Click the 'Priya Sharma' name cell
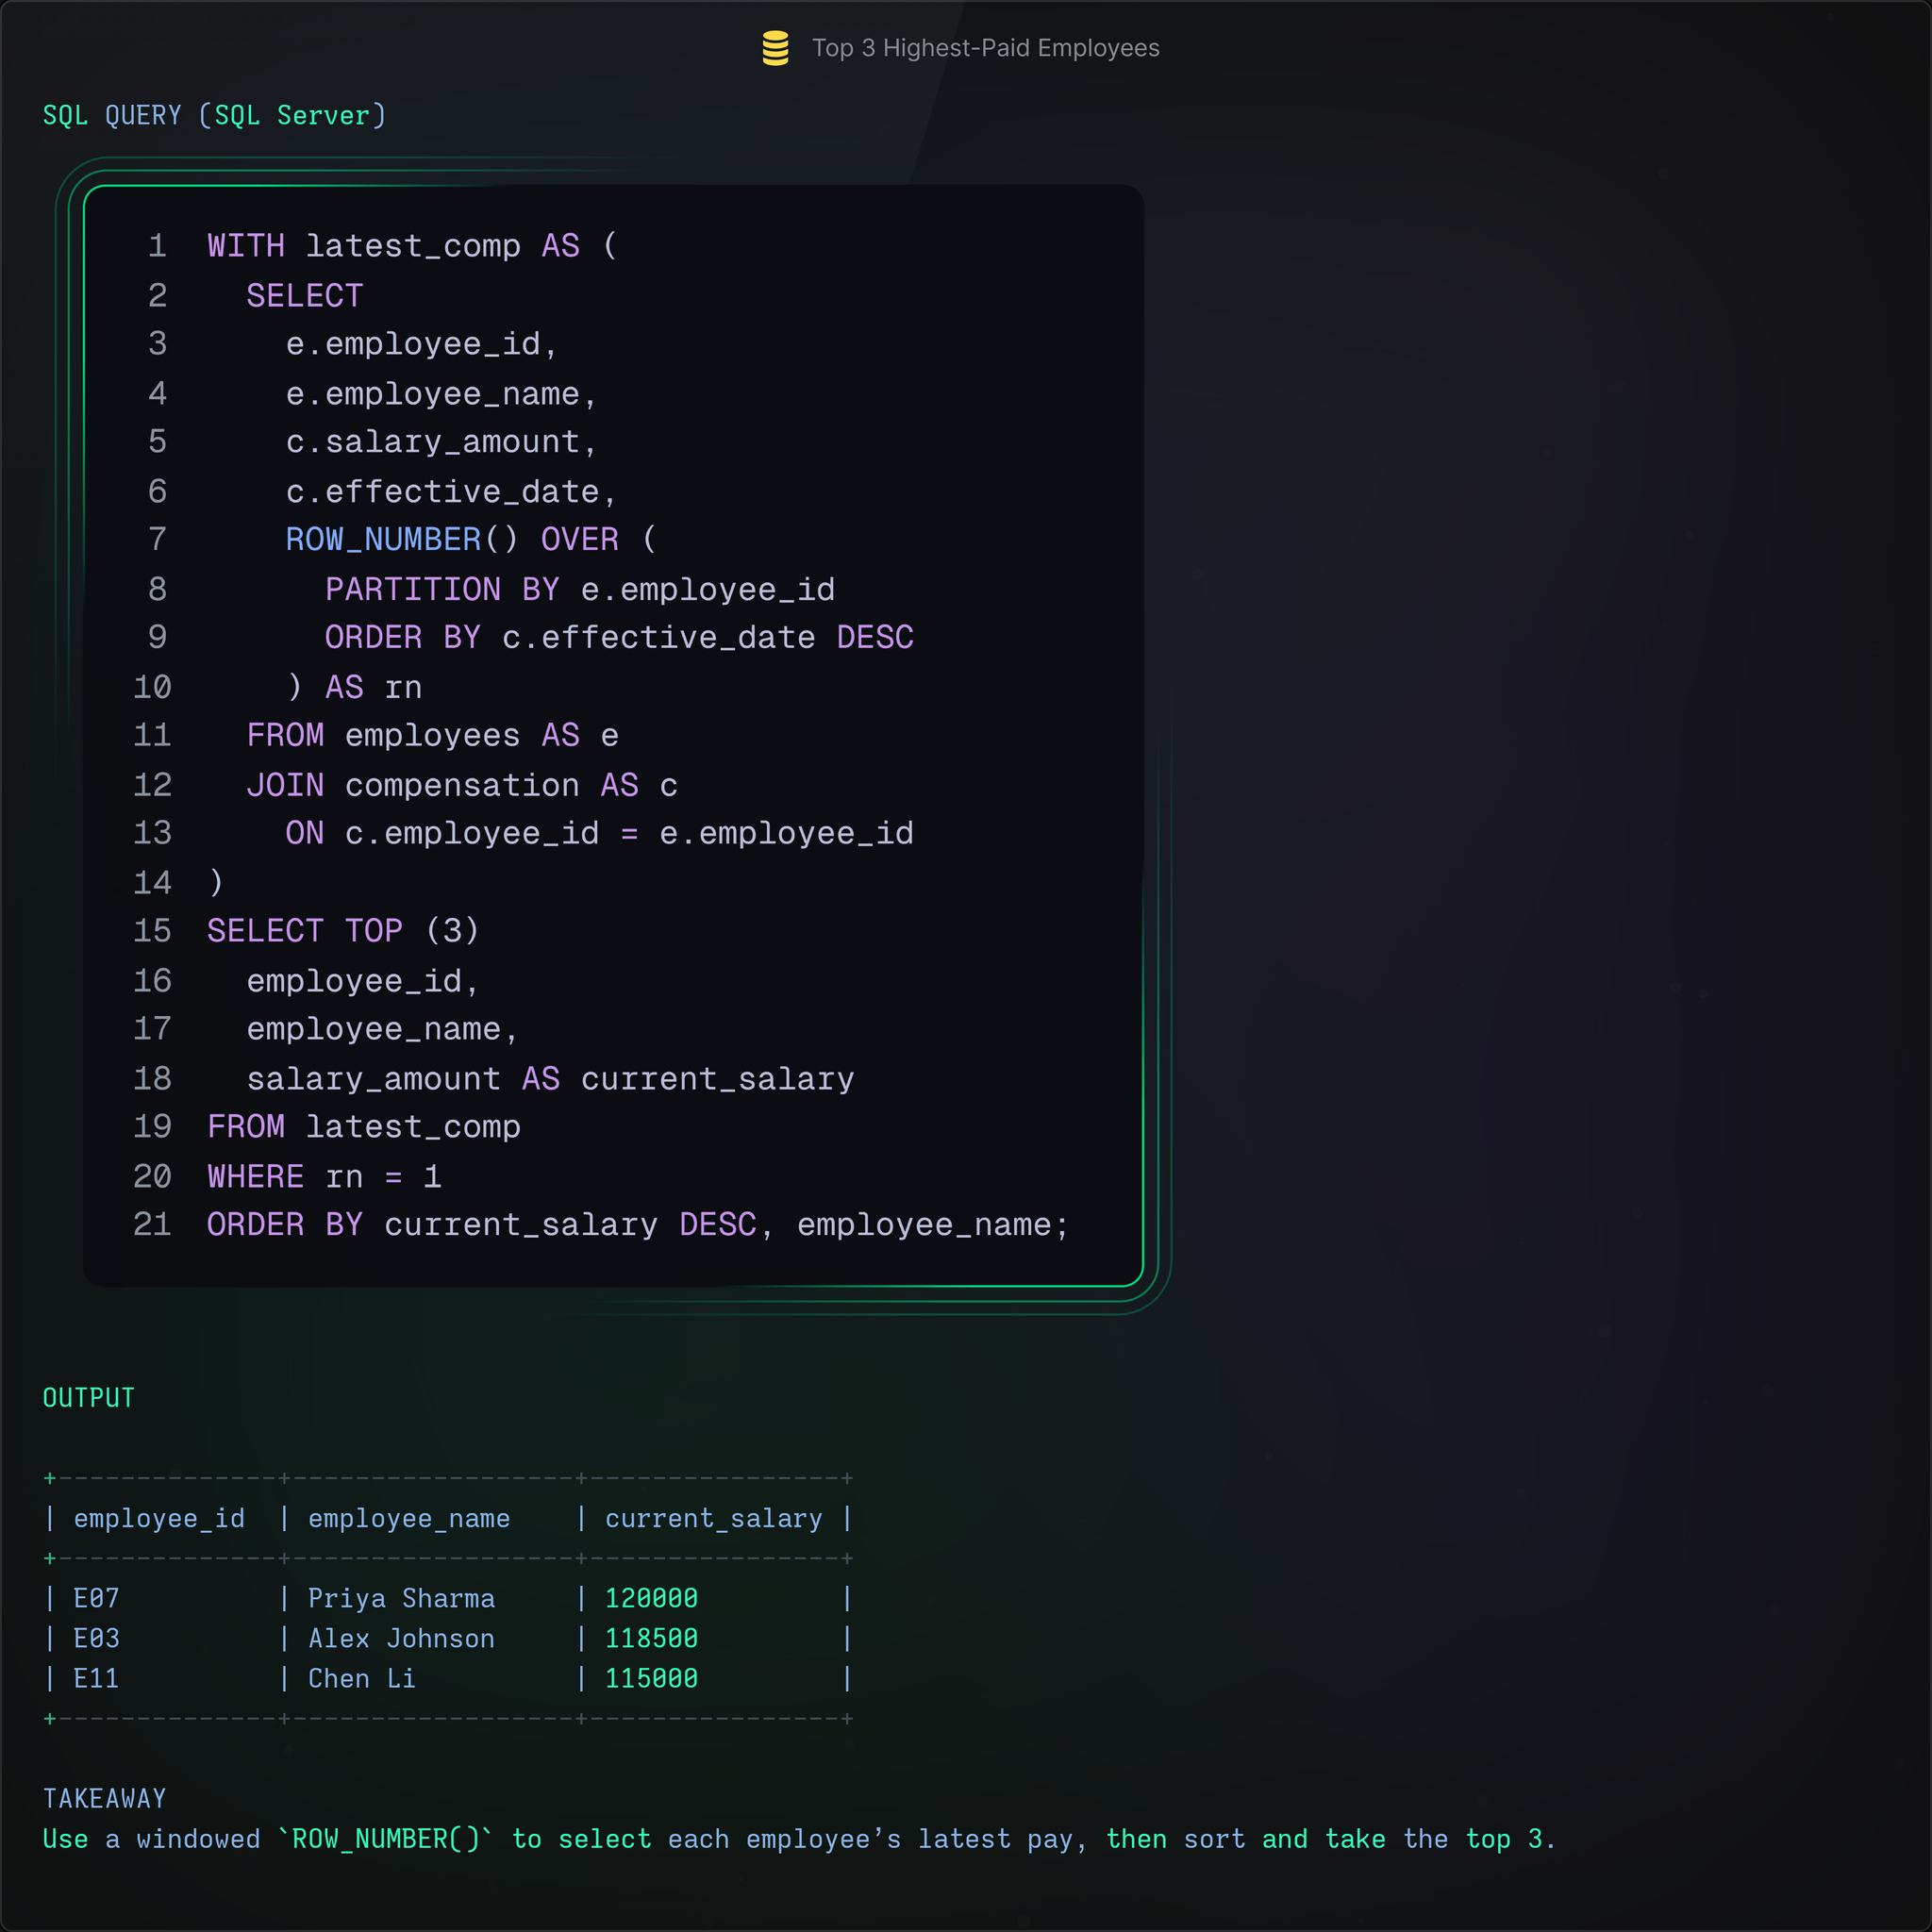 401,1599
